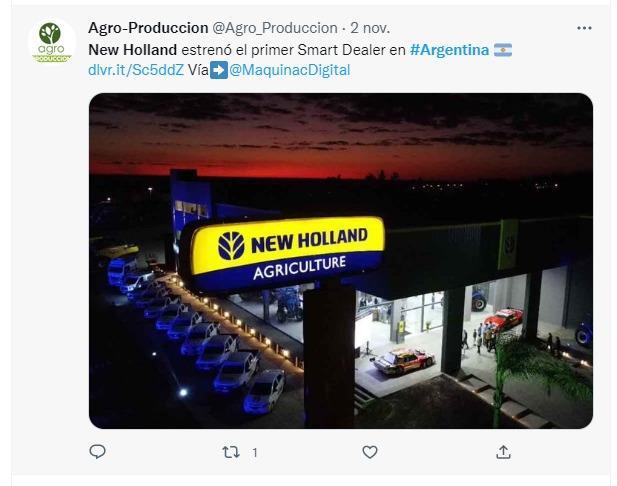Click the bold New Holland text
Image resolution: width=617 pixels, height=486 pixels.
(133, 50)
